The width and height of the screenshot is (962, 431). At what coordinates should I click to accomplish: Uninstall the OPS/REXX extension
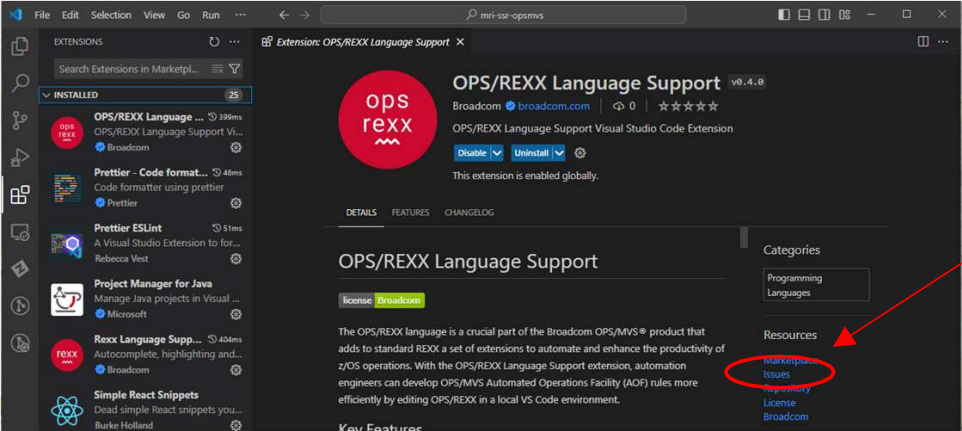click(x=531, y=153)
